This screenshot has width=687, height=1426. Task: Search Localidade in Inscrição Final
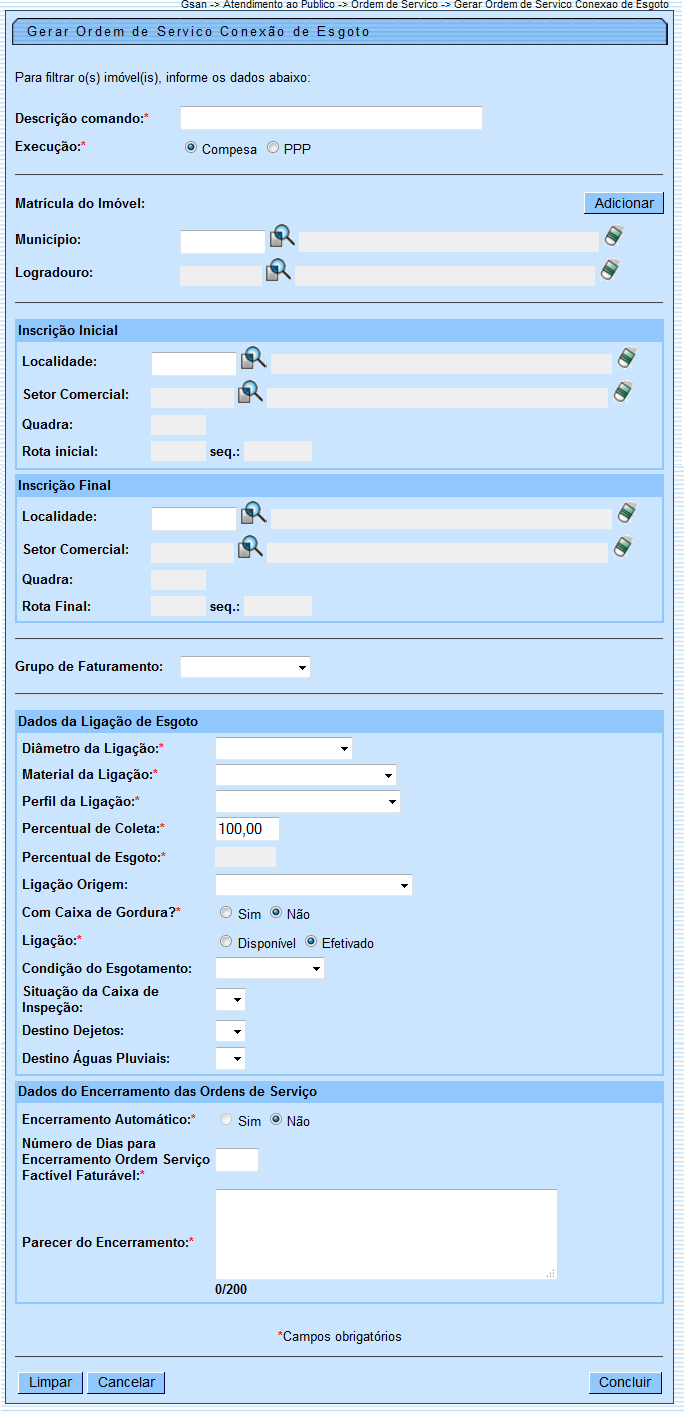(x=254, y=514)
